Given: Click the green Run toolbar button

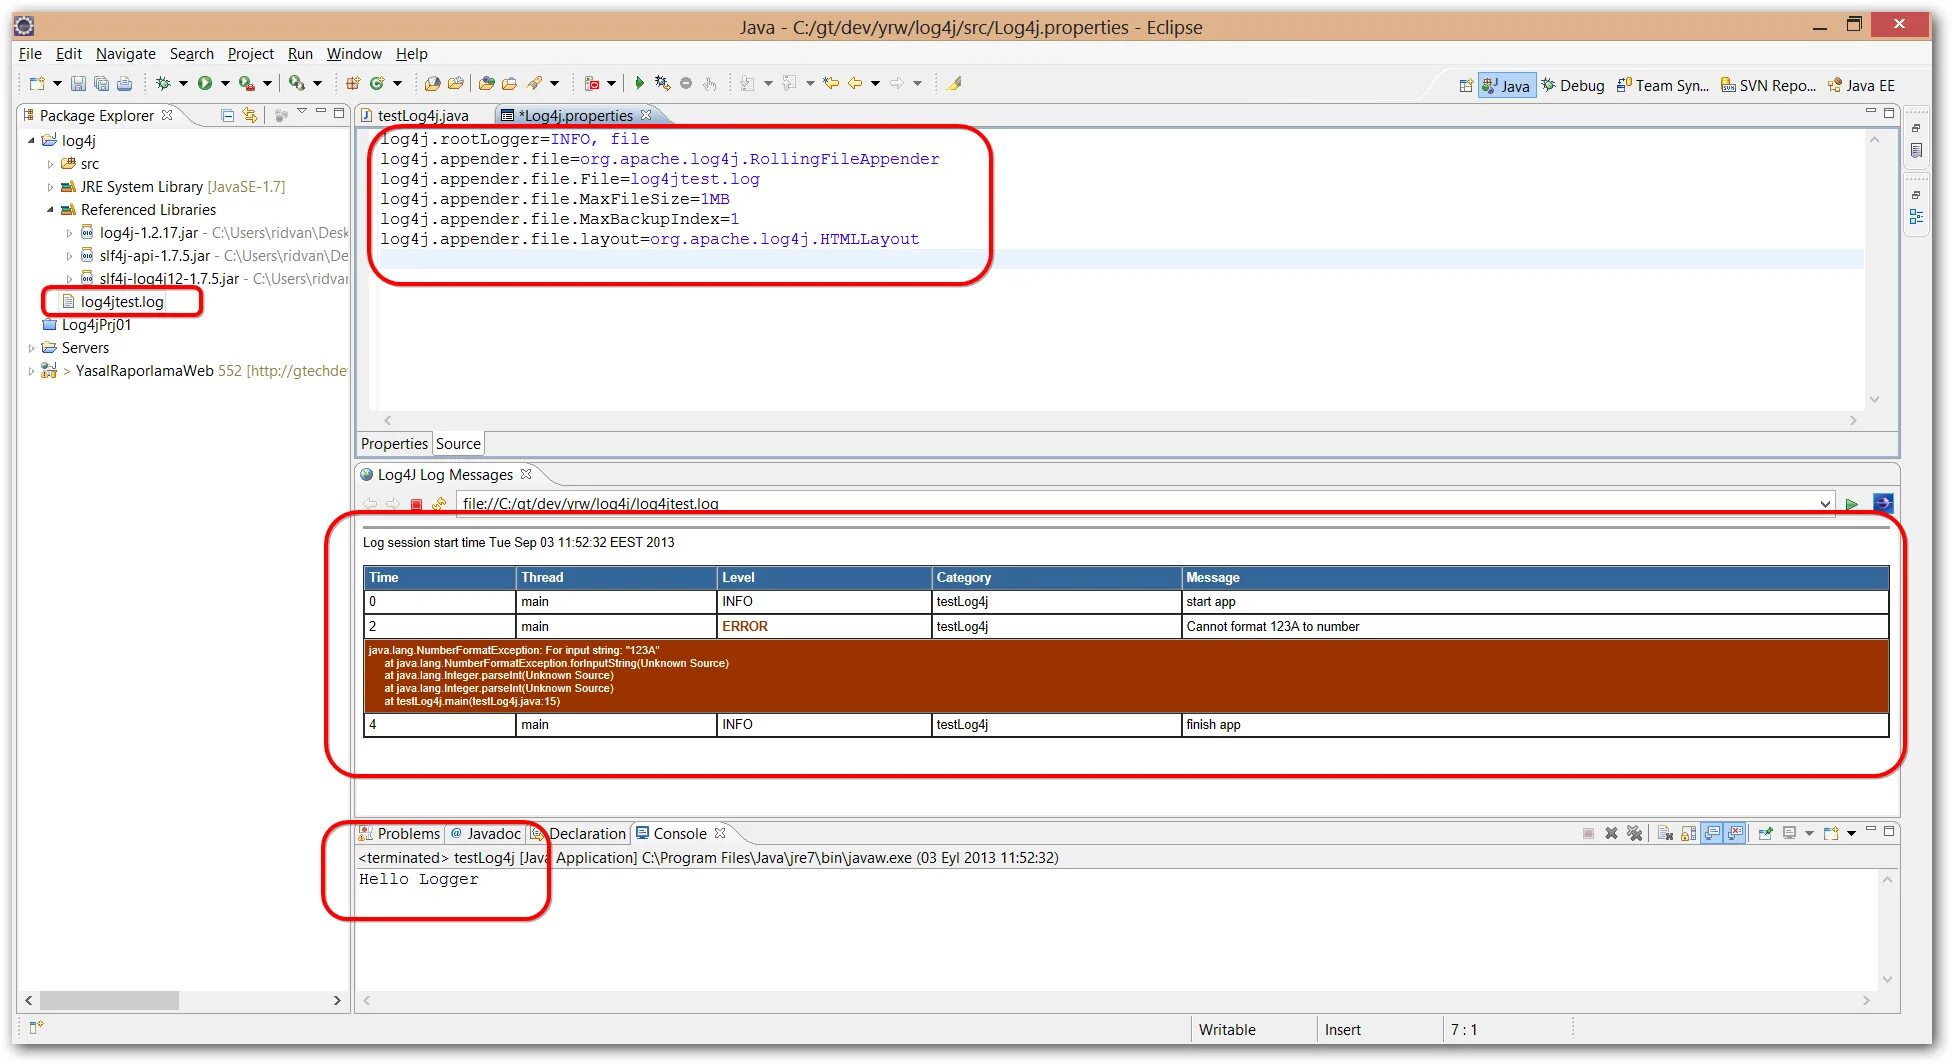Looking at the screenshot, I should (x=205, y=84).
